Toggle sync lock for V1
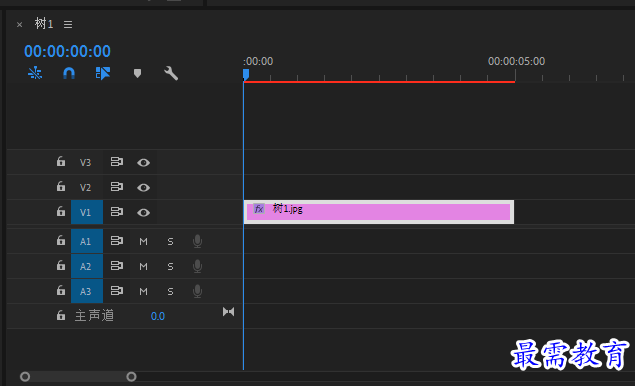This screenshot has width=635, height=386. [x=117, y=212]
